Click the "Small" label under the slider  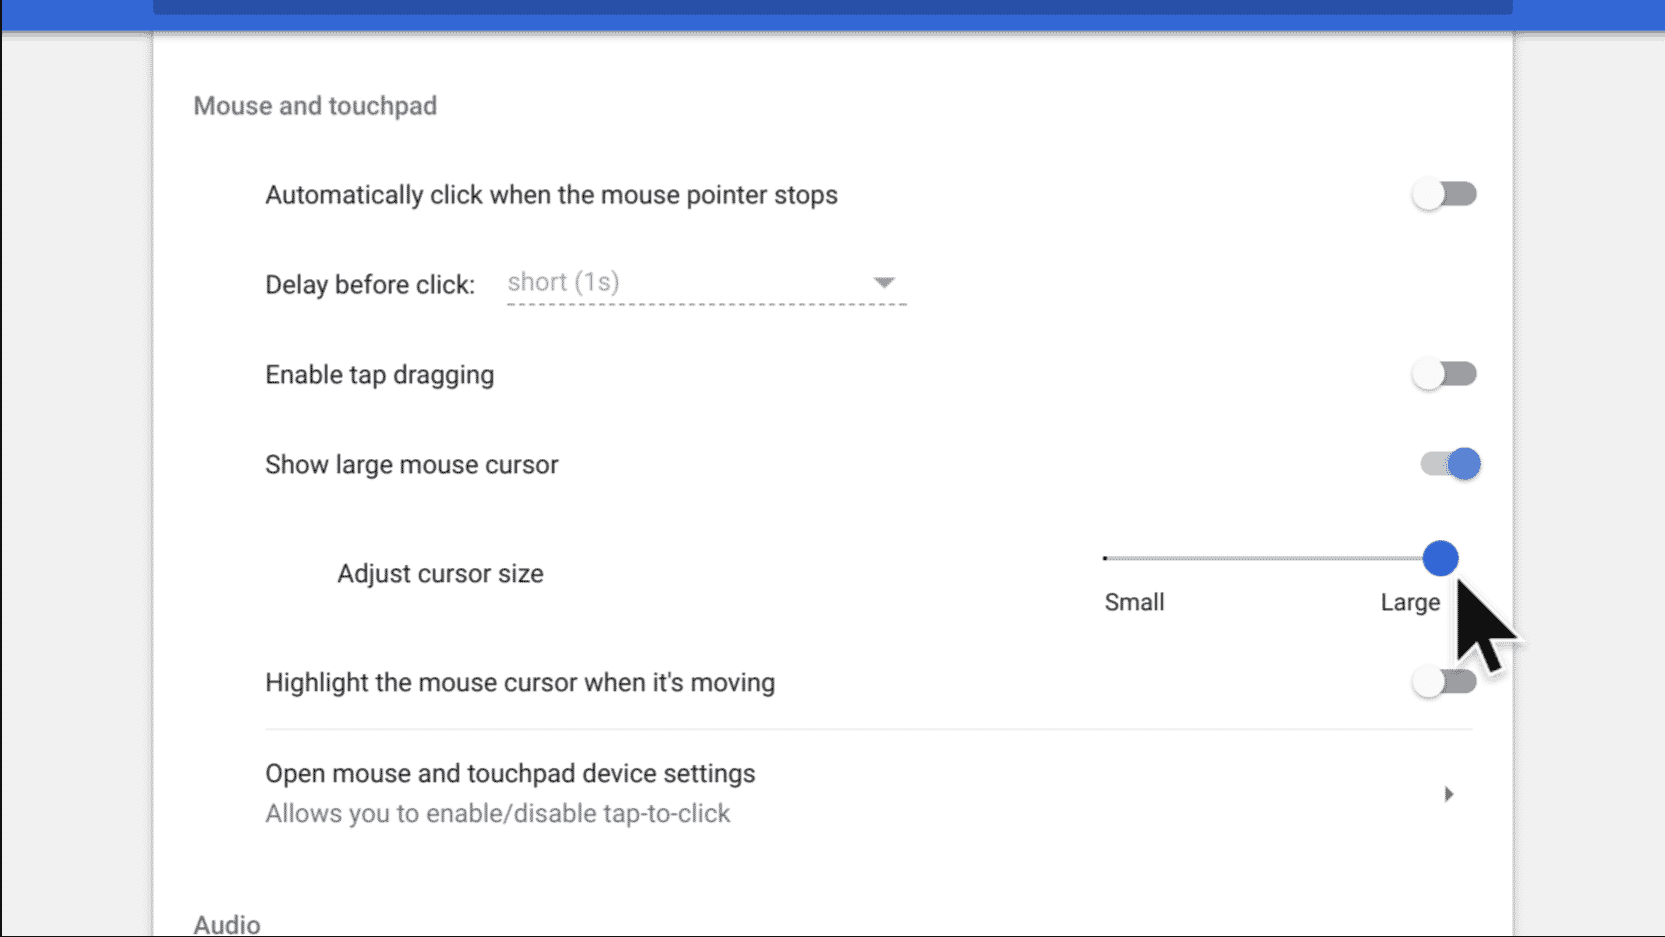tap(1134, 602)
